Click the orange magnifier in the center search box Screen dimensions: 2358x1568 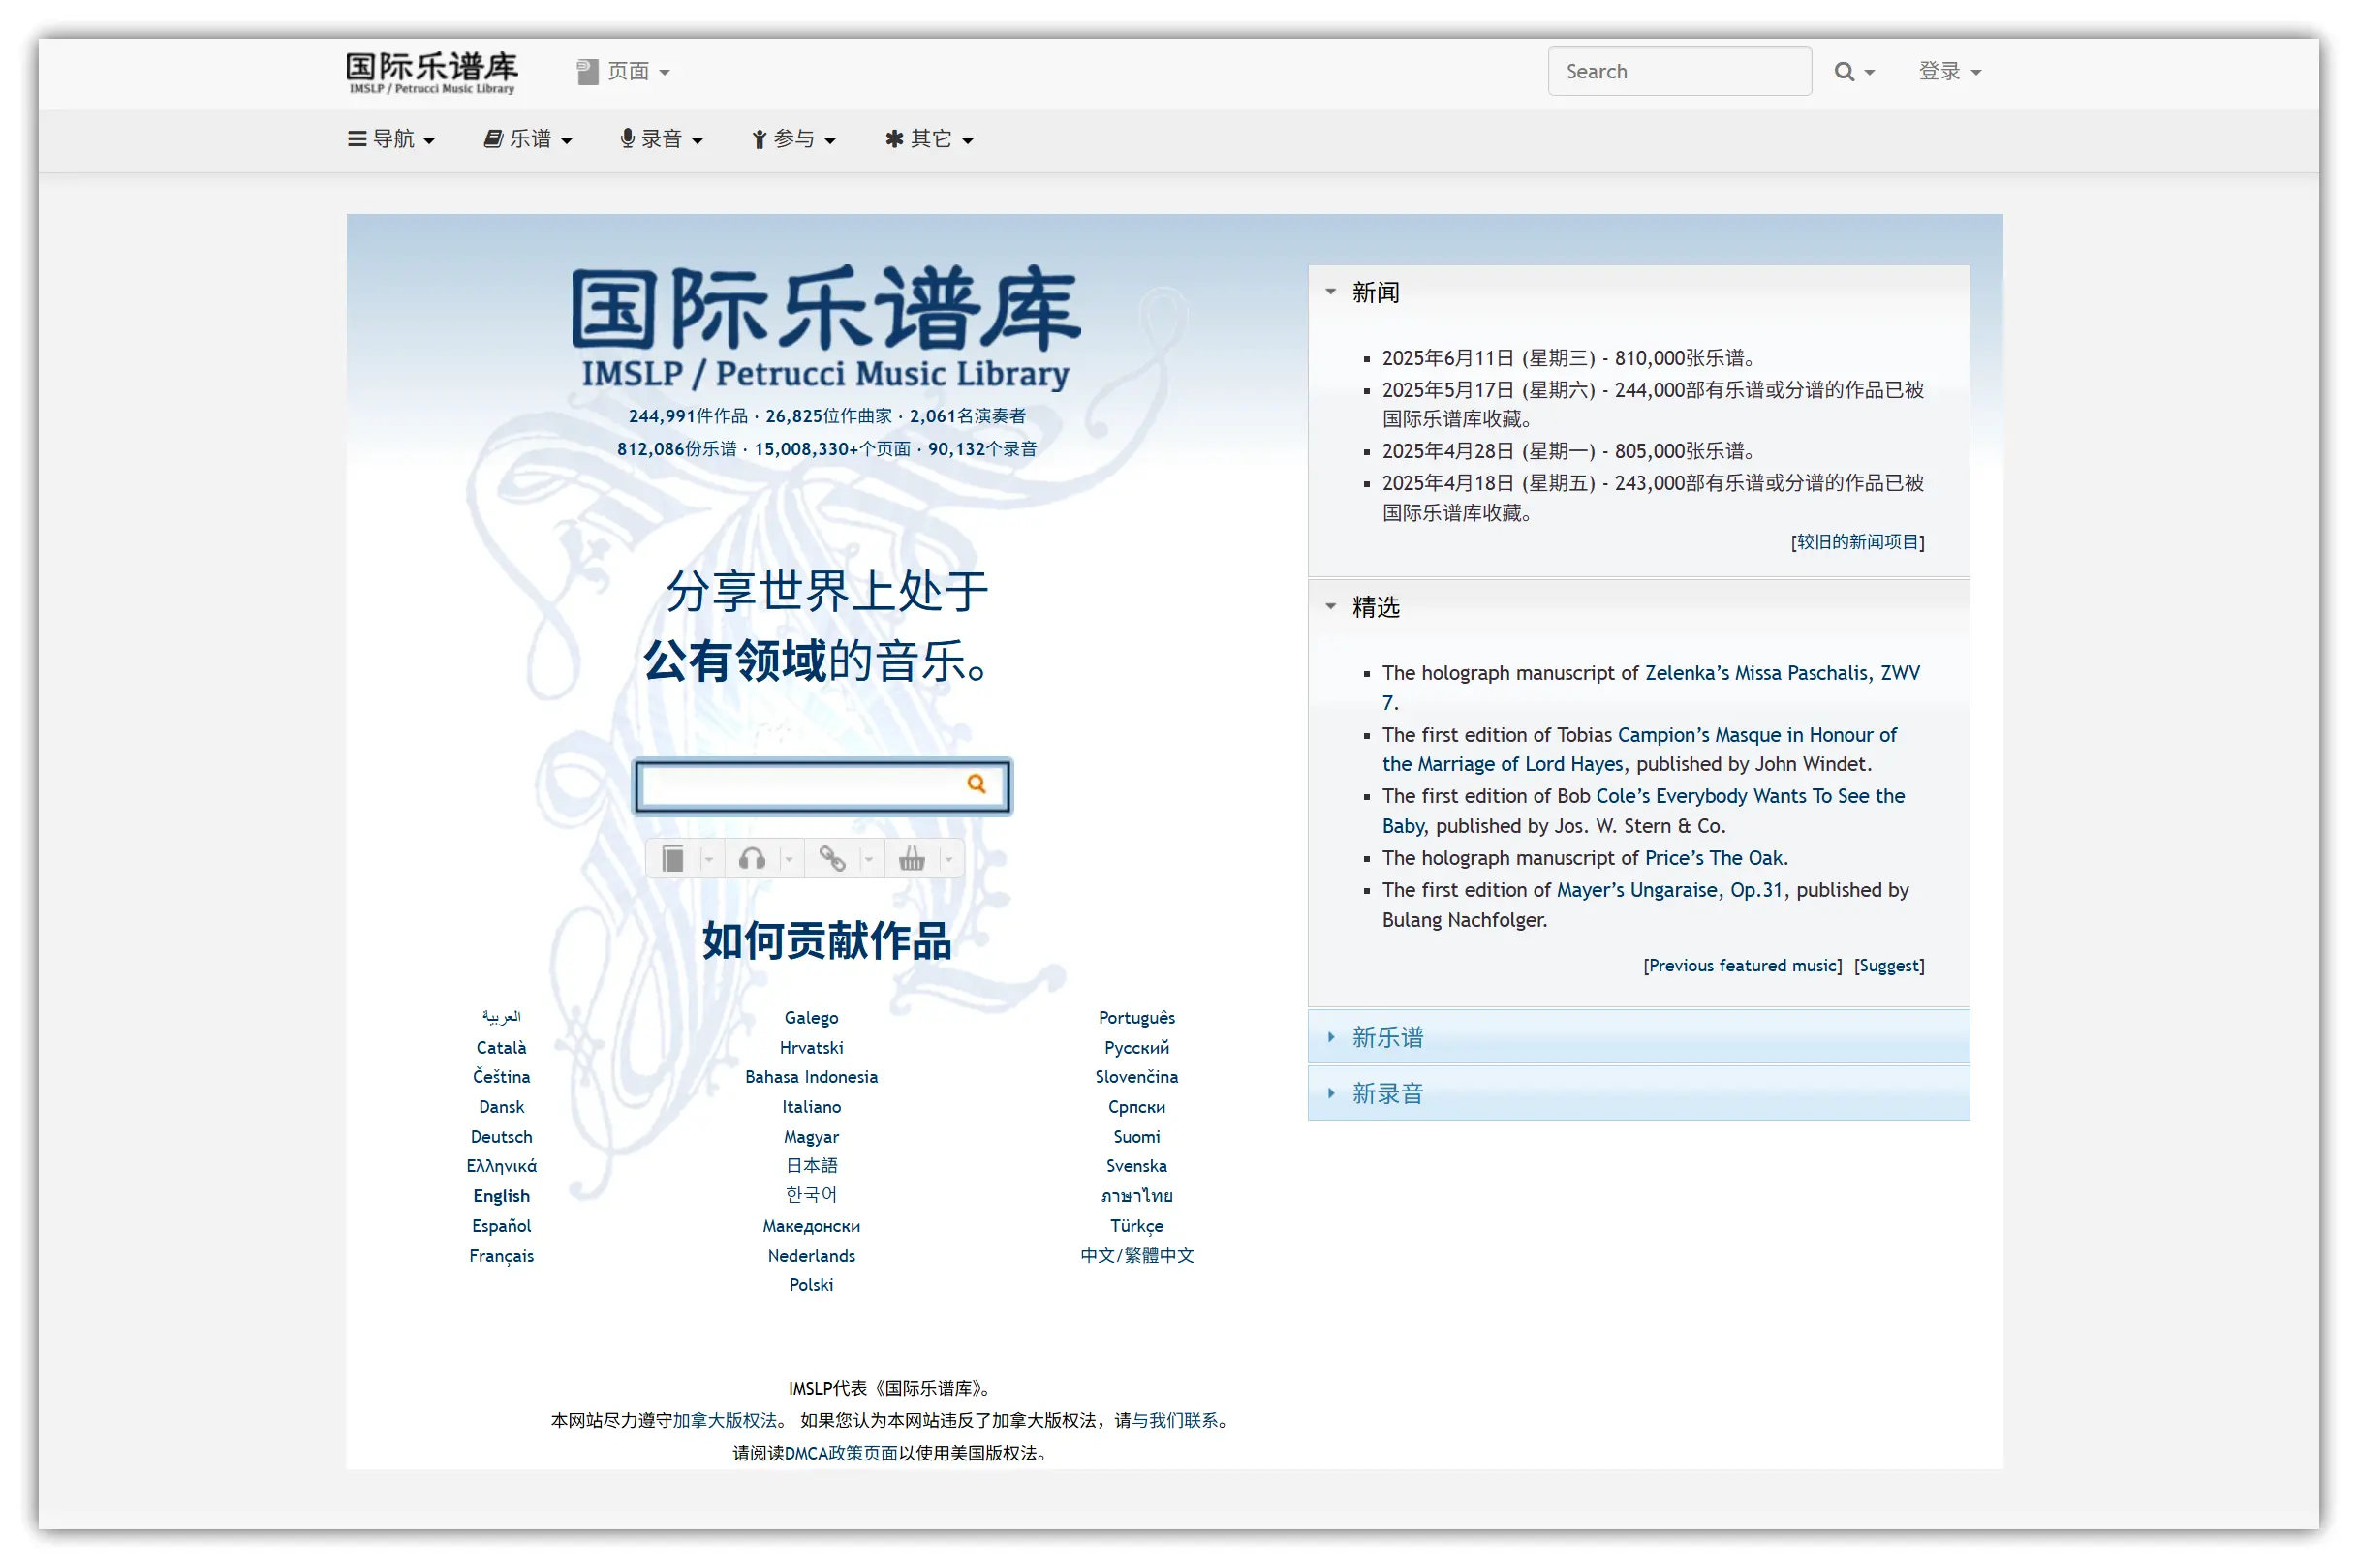[976, 784]
